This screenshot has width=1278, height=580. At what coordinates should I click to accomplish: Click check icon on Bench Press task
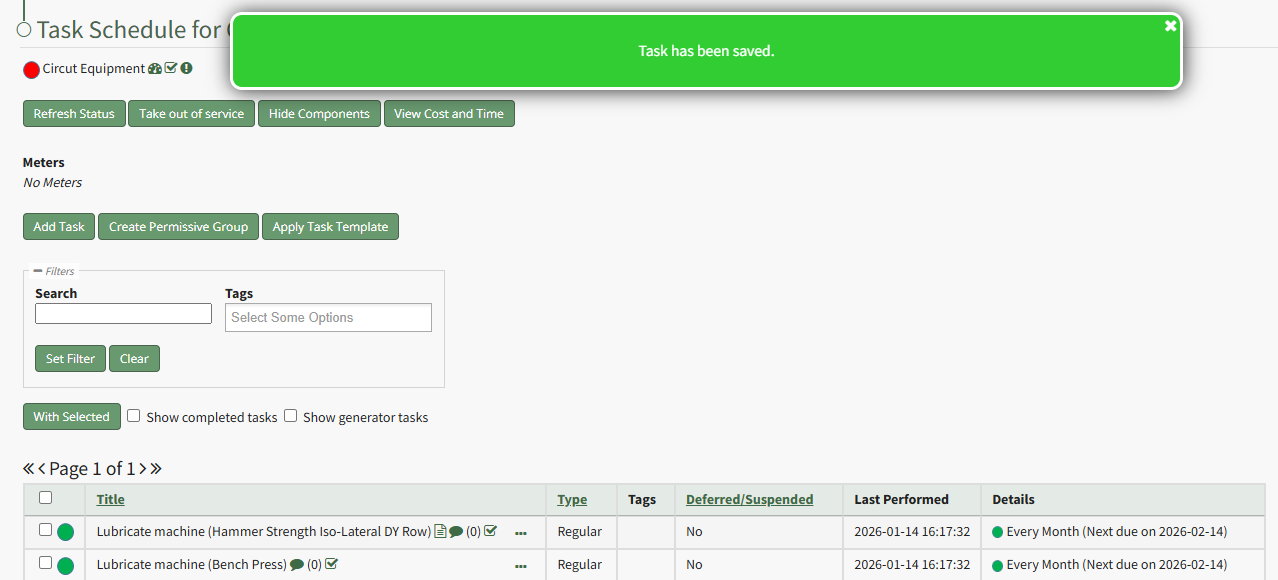coord(332,565)
